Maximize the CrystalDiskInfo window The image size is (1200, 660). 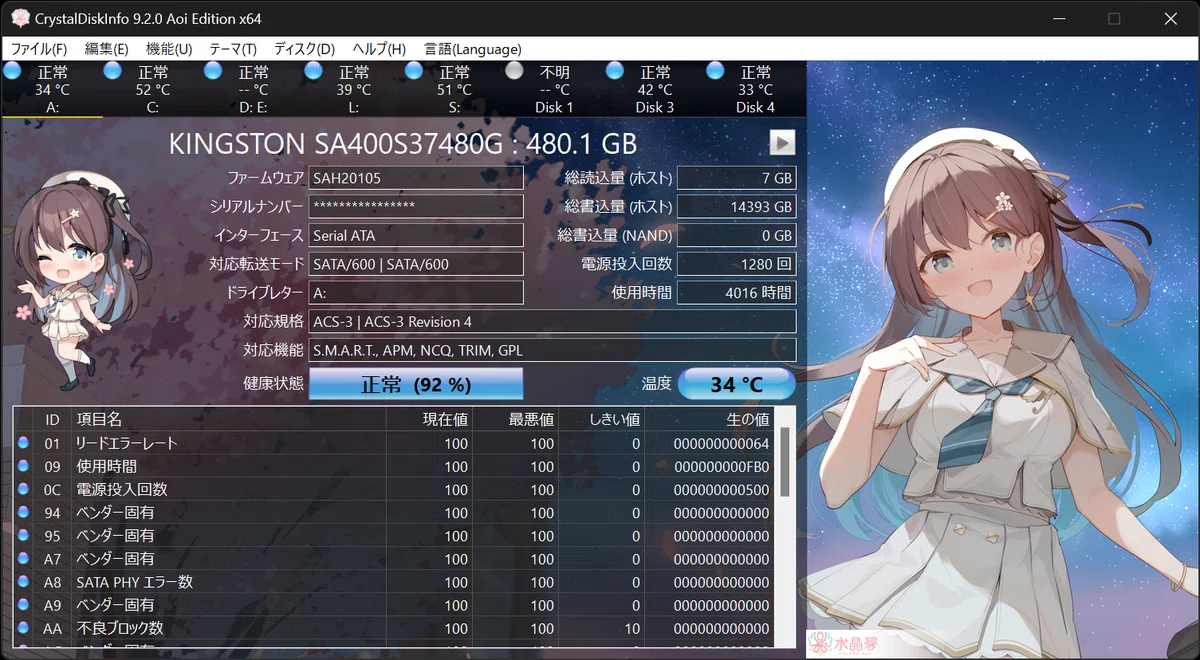point(1114,19)
